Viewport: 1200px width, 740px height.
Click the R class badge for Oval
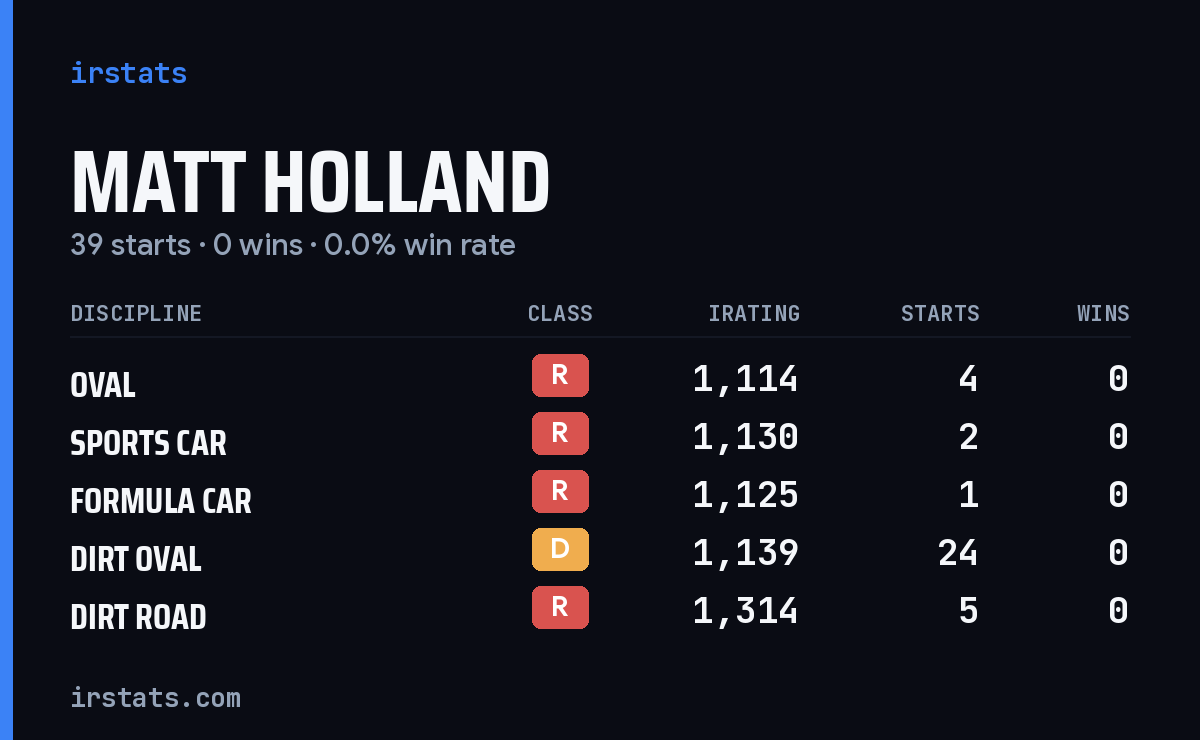560,376
